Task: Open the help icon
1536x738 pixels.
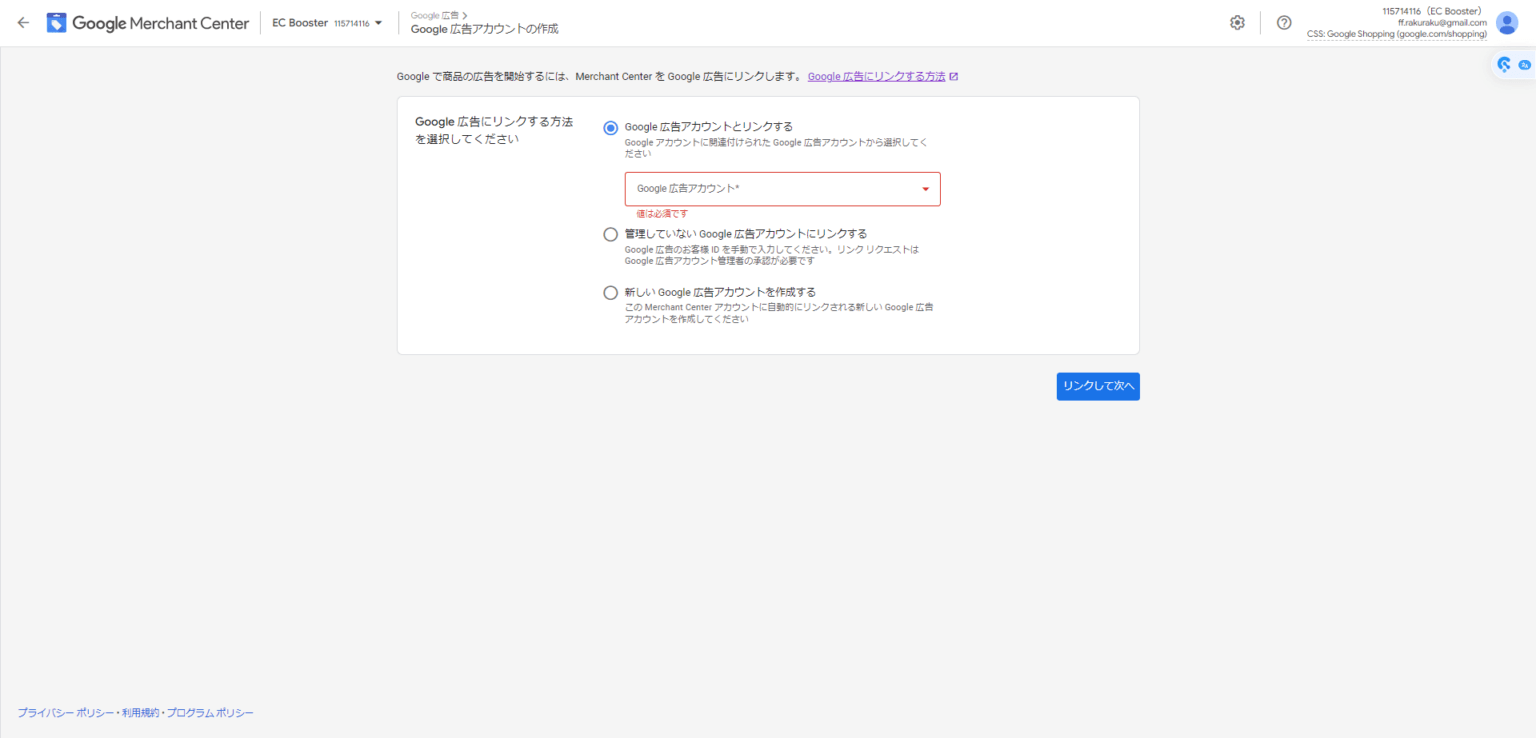Action: pos(1283,22)
